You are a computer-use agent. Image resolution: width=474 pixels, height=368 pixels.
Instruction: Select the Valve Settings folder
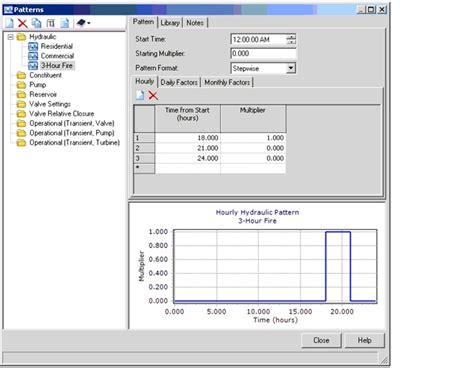50,104
